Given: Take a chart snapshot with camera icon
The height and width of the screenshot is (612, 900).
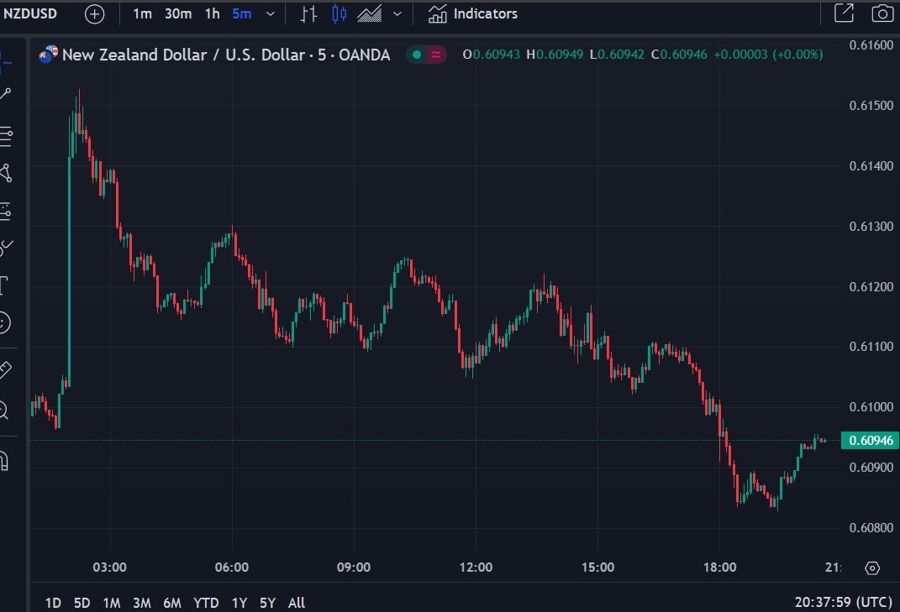Looking at the screenshot, I should point(881,14).
